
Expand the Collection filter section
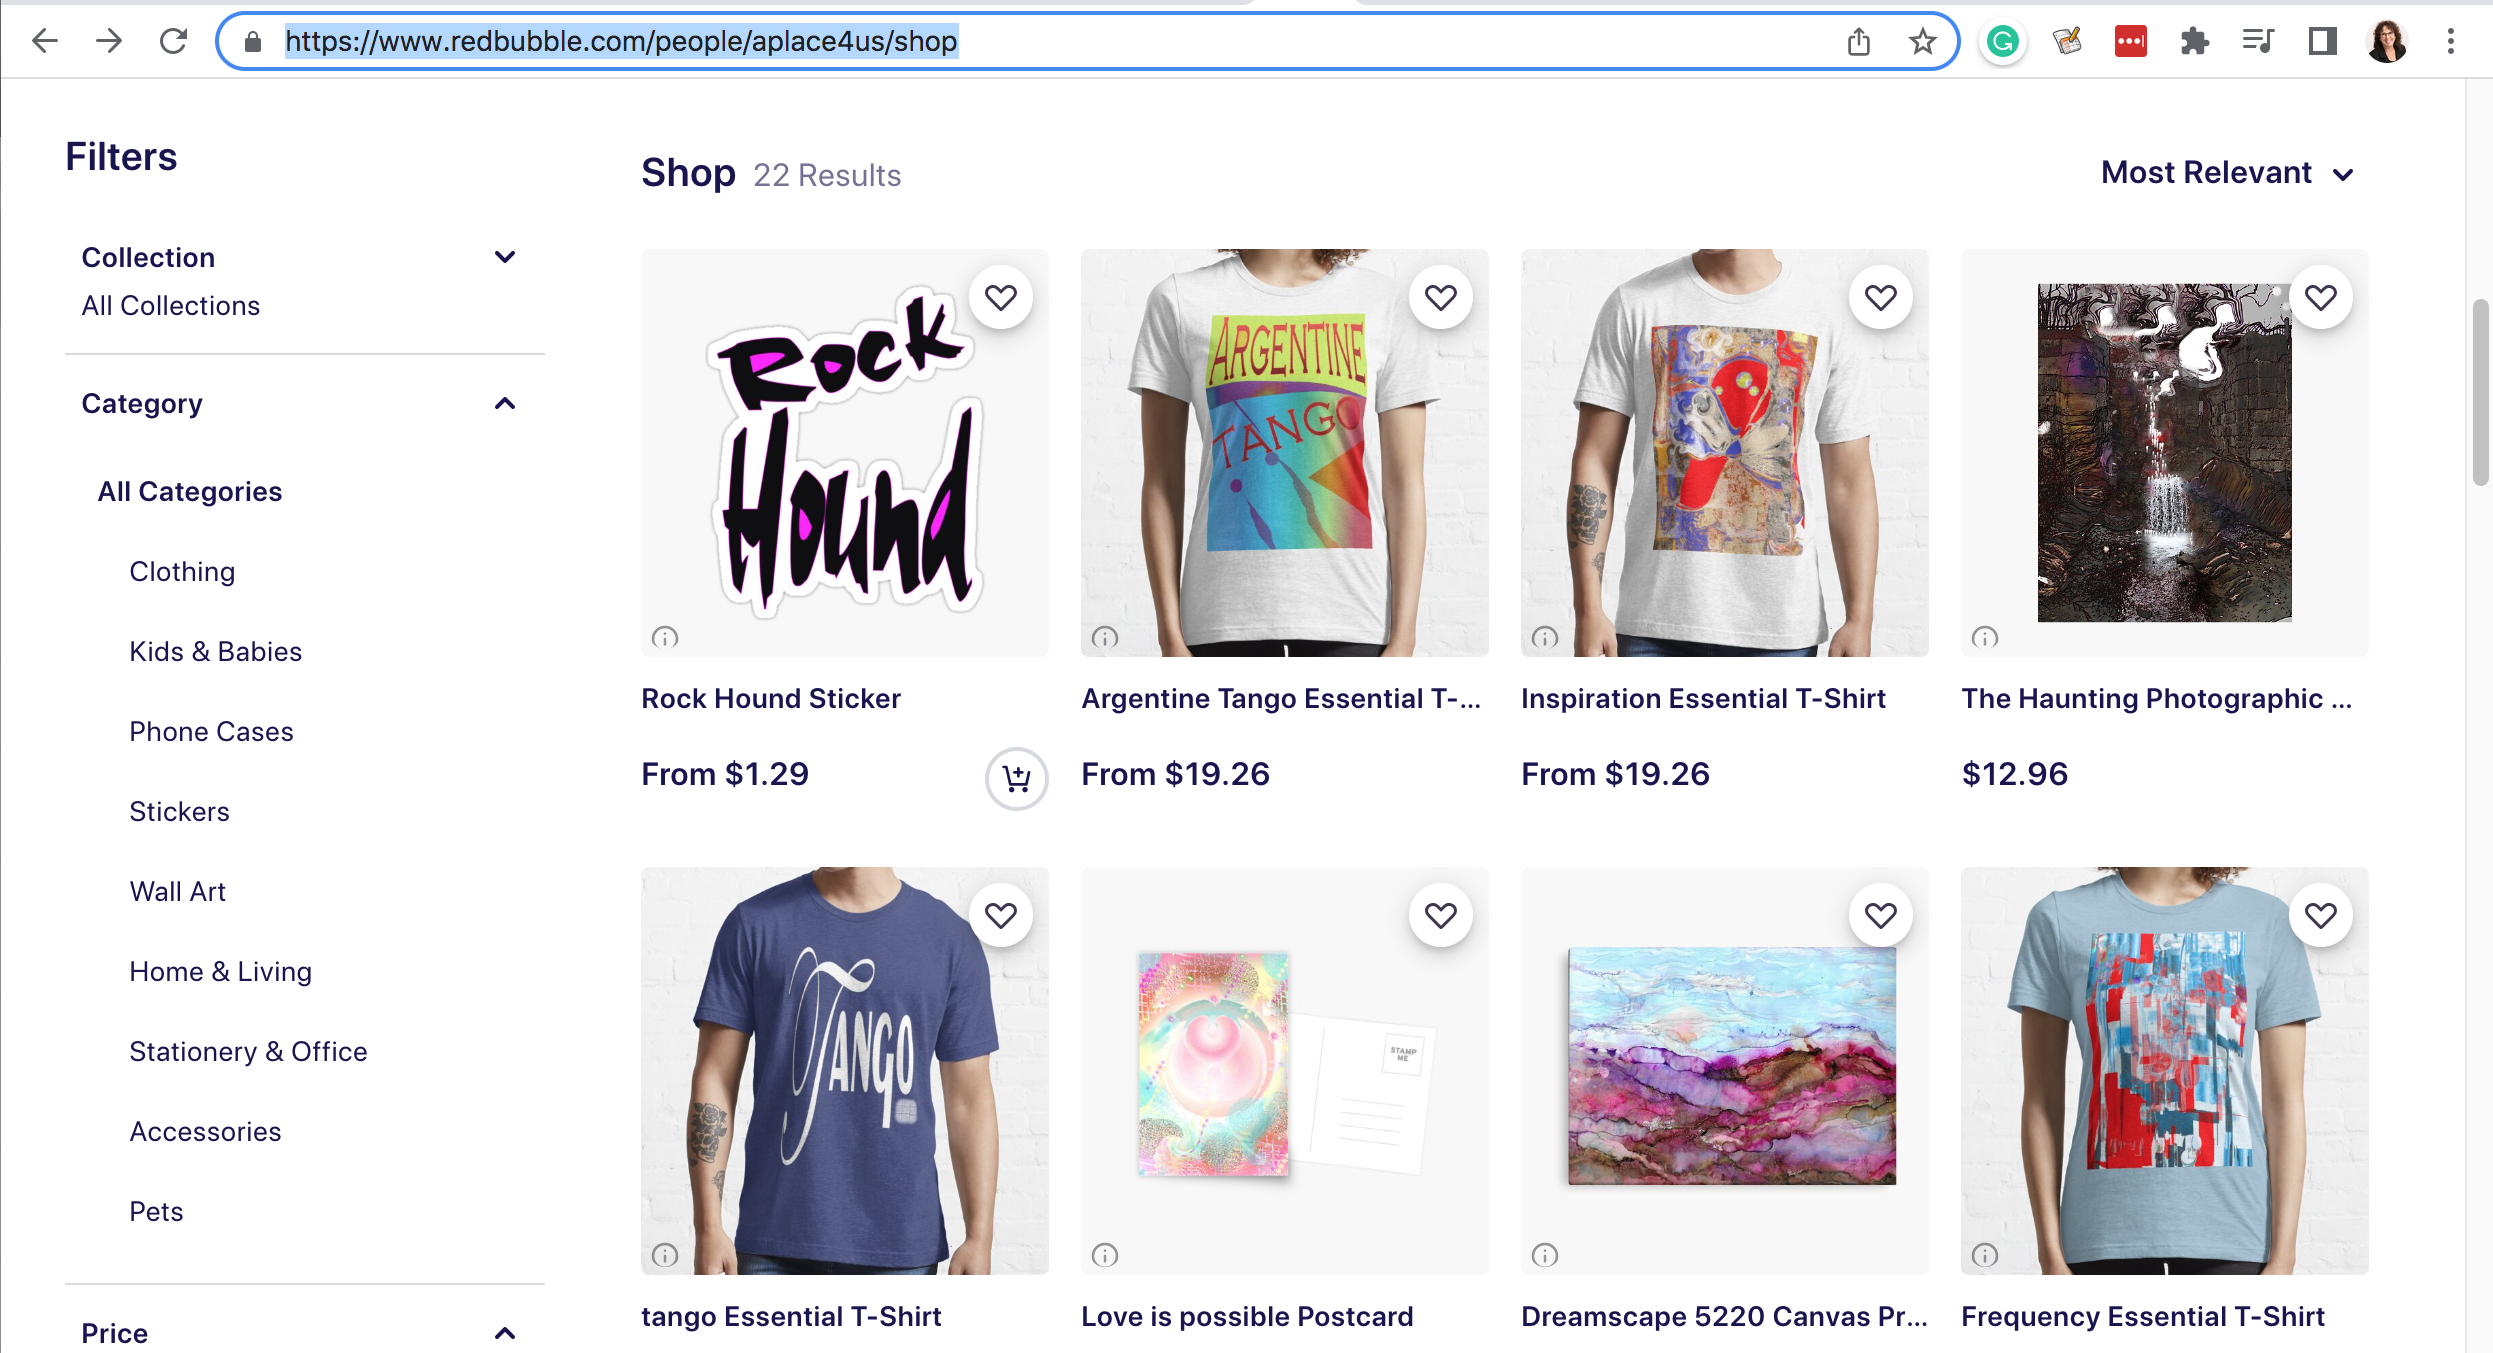505,257
